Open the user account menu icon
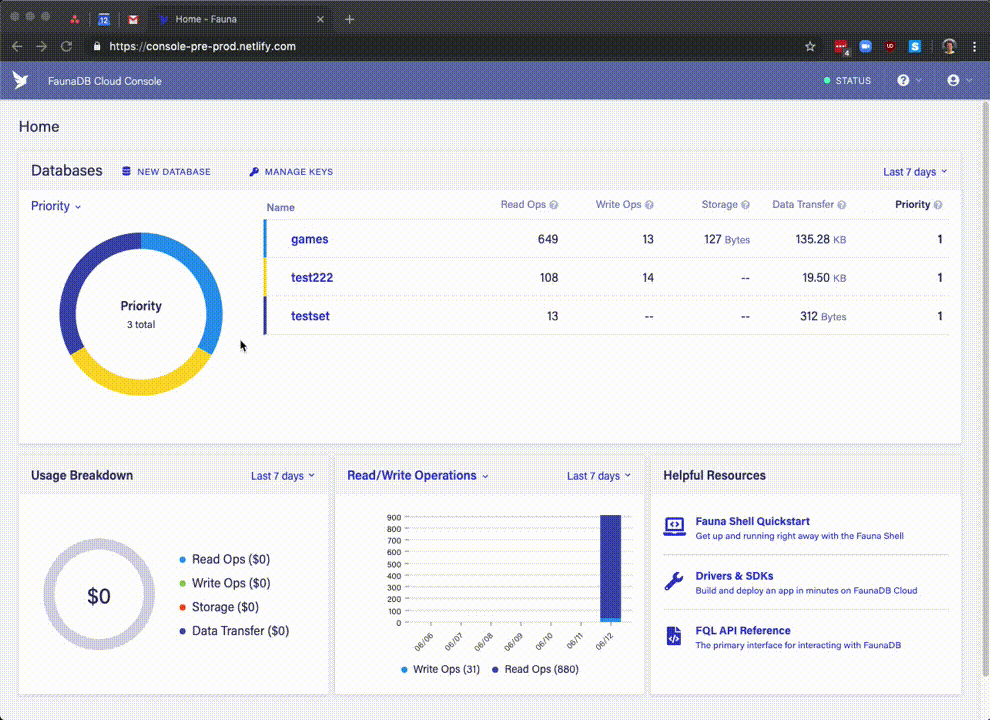 tap(953, 80)
